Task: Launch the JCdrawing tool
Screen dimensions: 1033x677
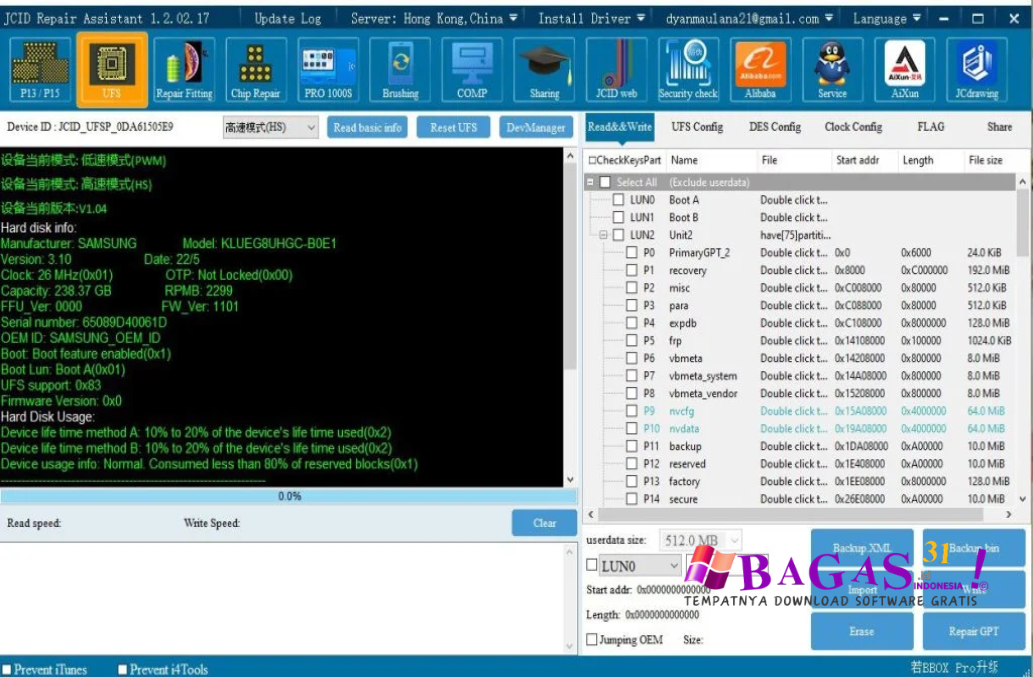Action: [976, 69]
